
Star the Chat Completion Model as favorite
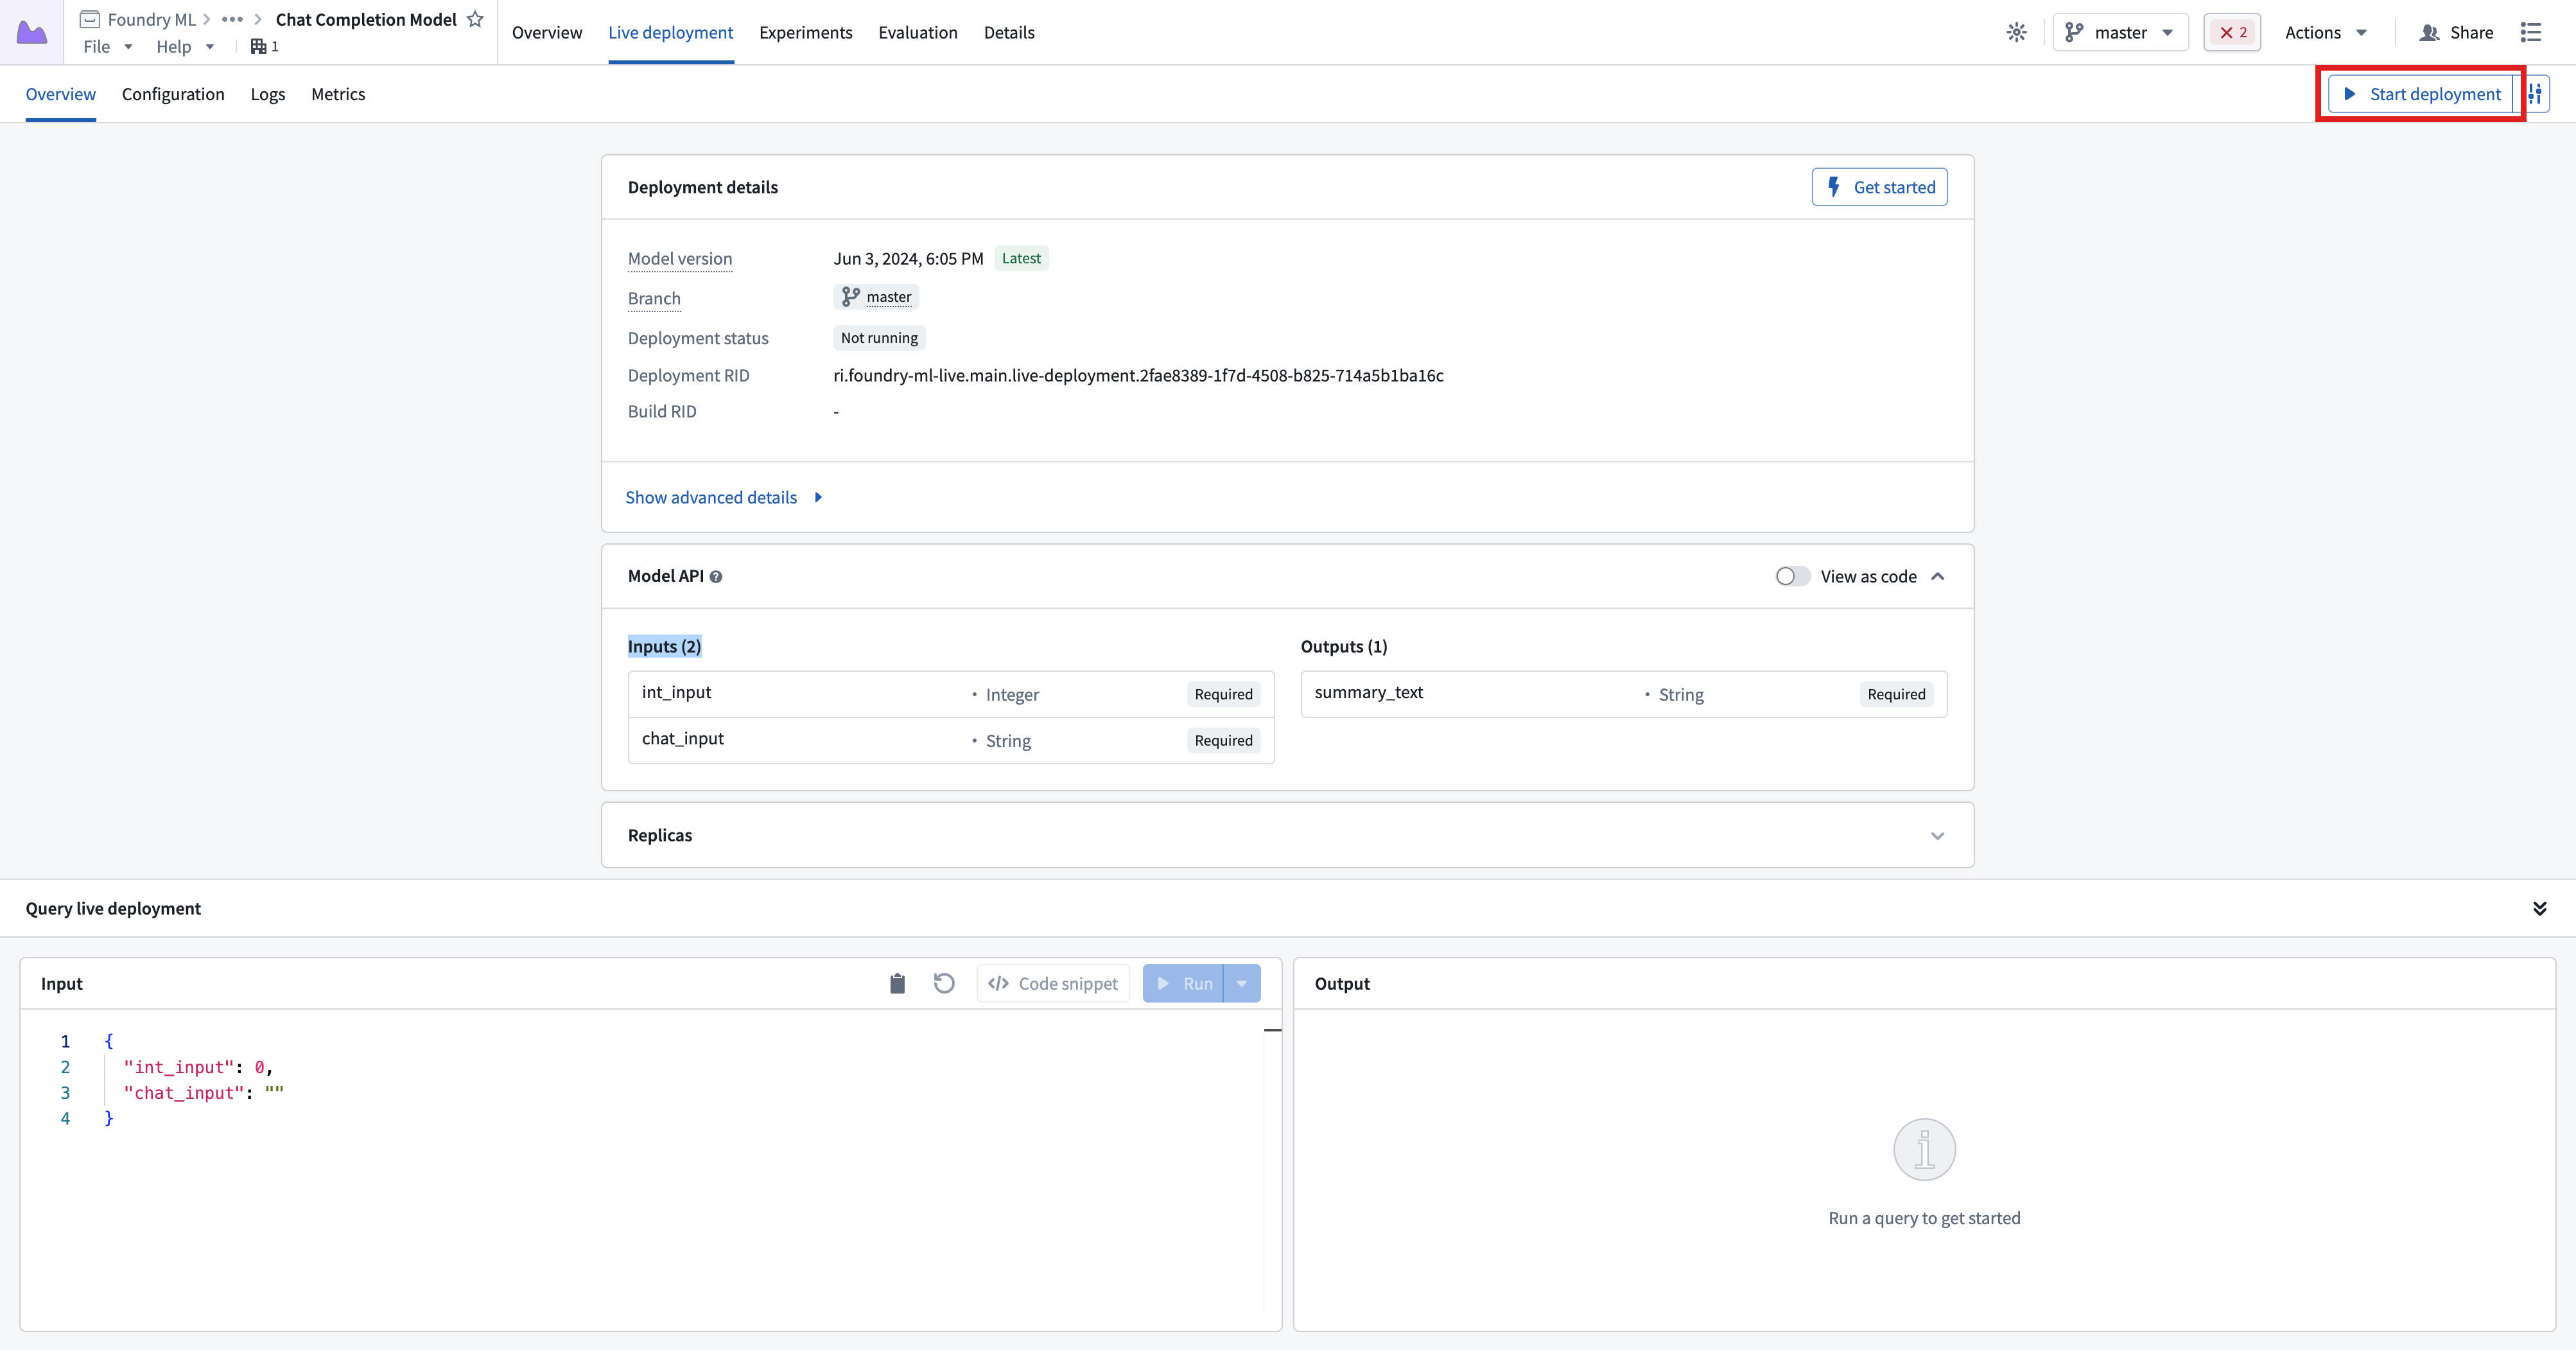tap(475, 19)
